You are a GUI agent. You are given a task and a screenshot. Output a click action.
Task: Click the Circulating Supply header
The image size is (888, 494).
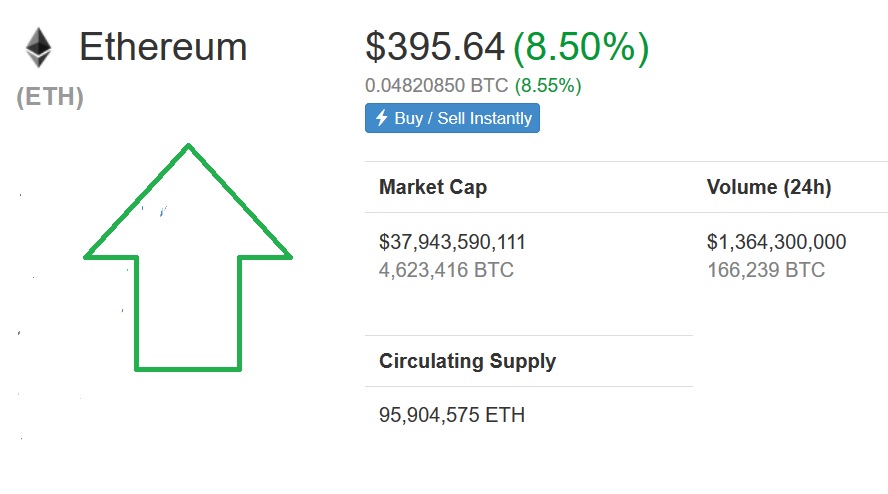(x=467, y=361)
